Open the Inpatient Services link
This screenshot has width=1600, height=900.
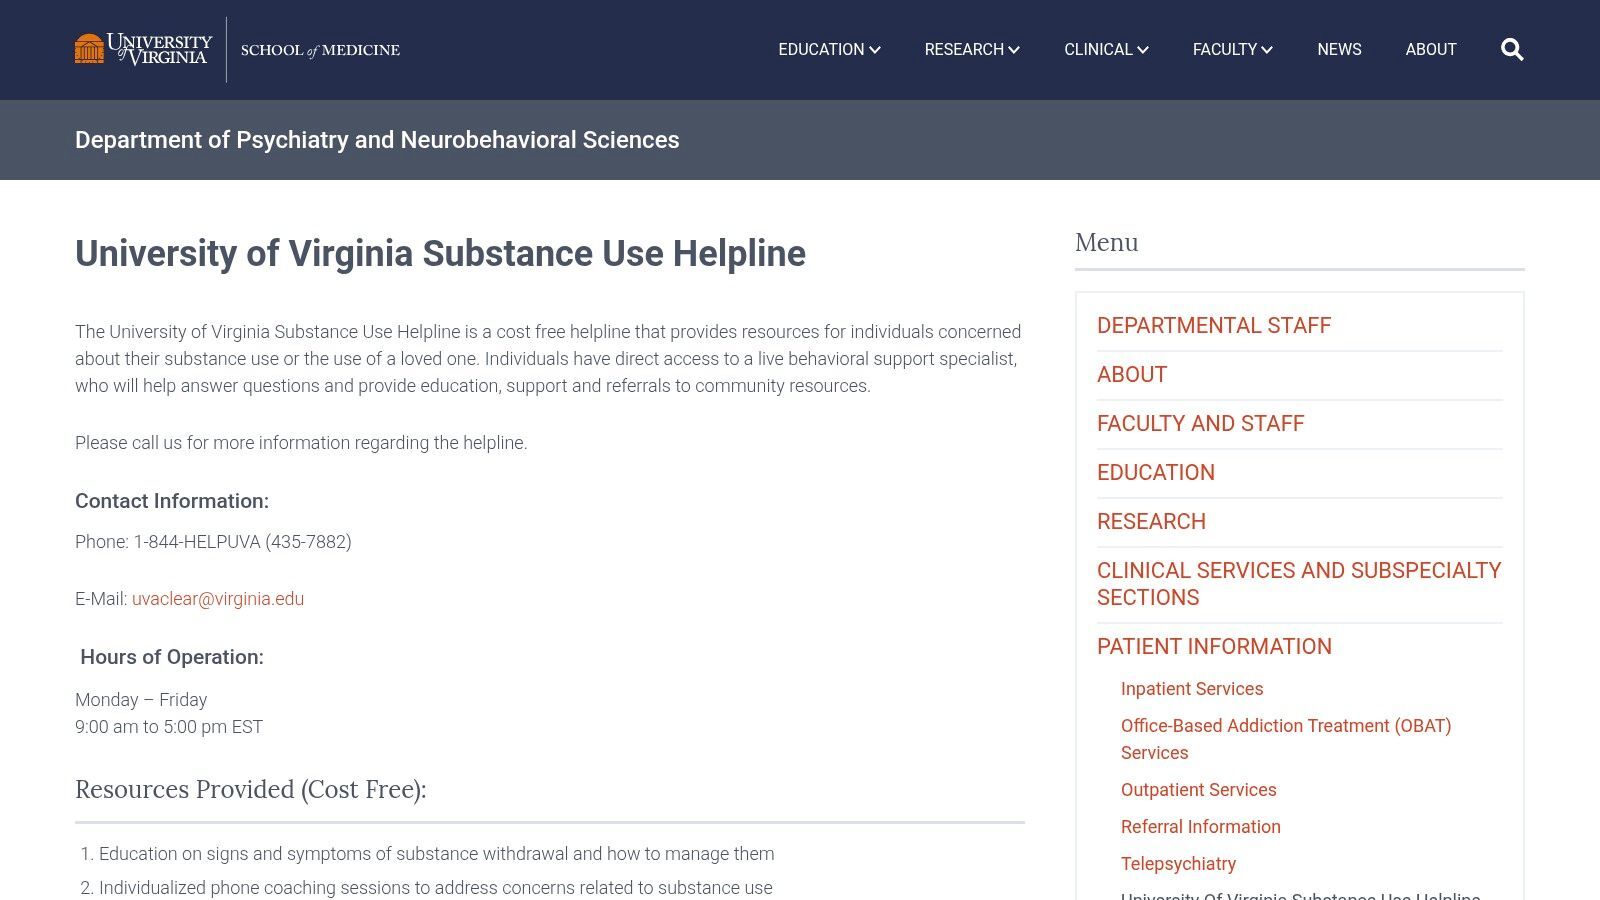tap(1192, 689)
